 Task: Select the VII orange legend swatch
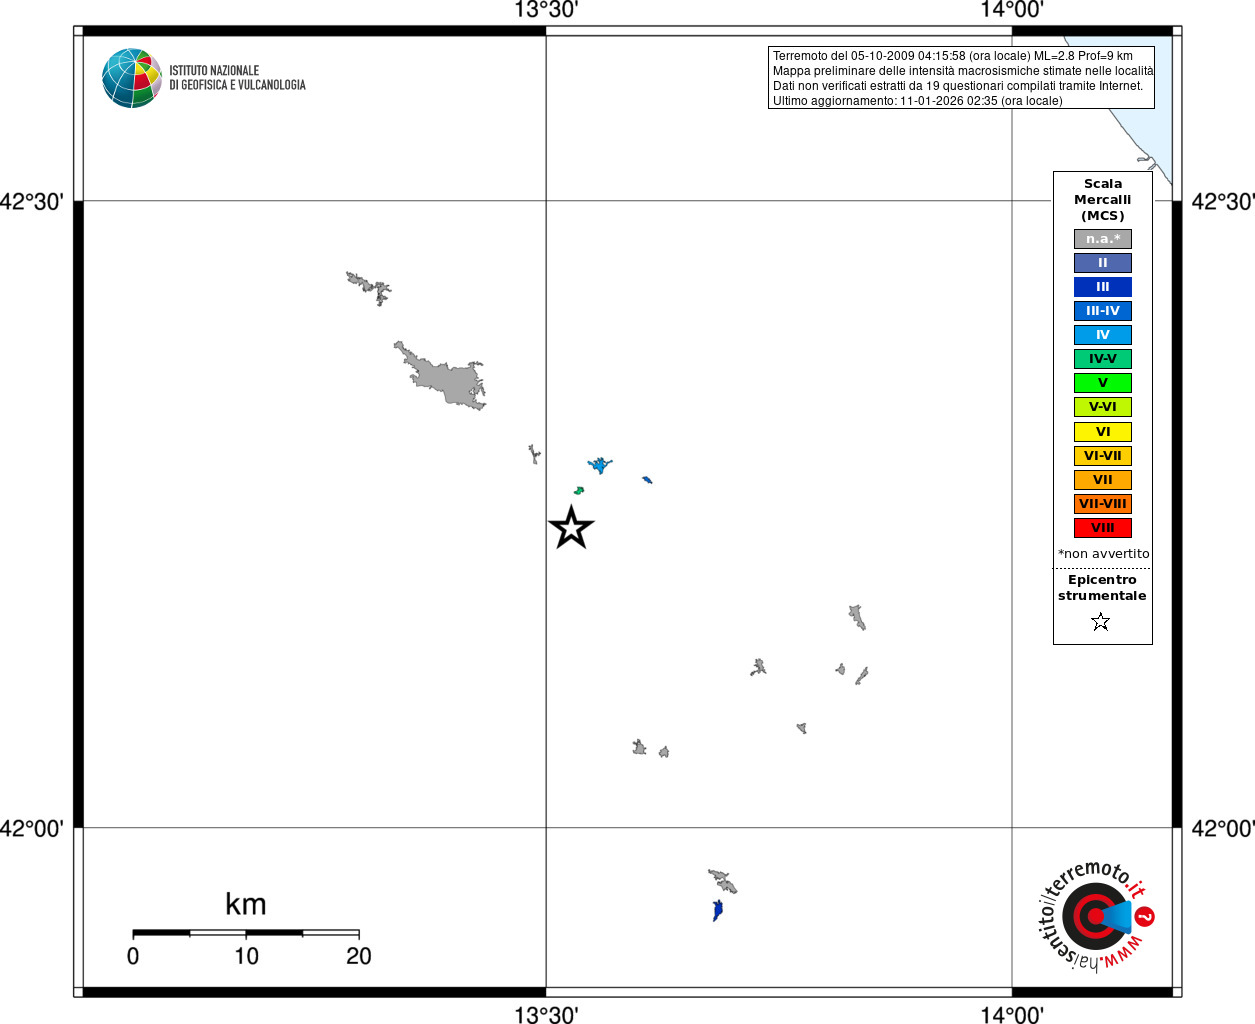click(x=1103, y=480)
